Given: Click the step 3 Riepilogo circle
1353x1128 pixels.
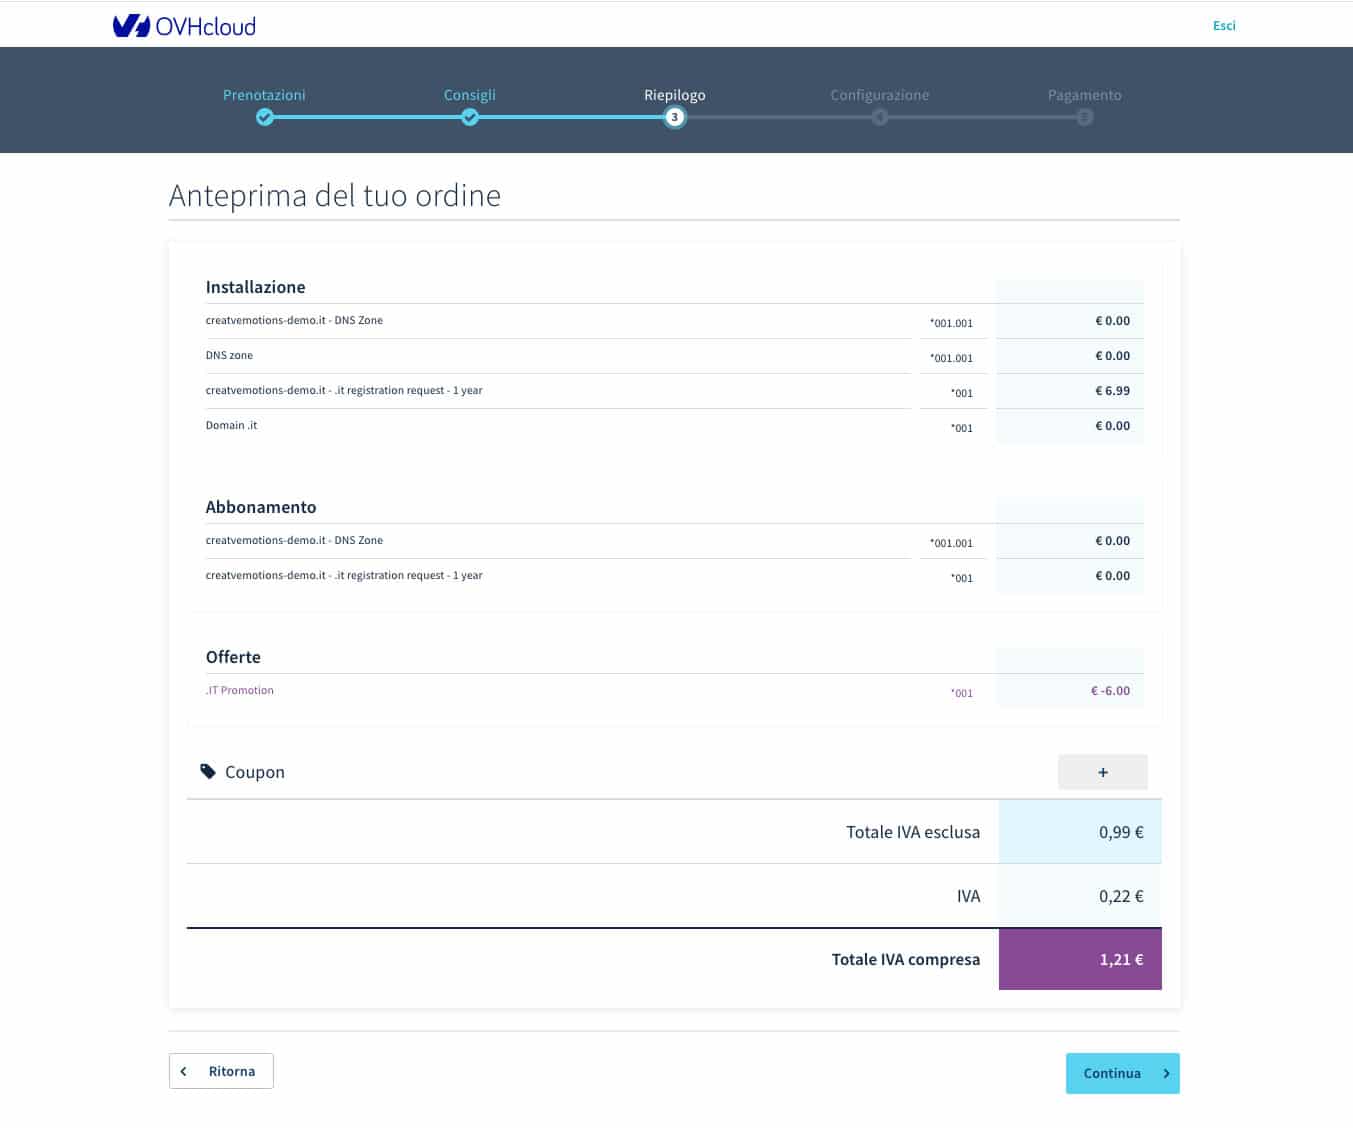Looking at the screenshot, I should click(675, 117).
